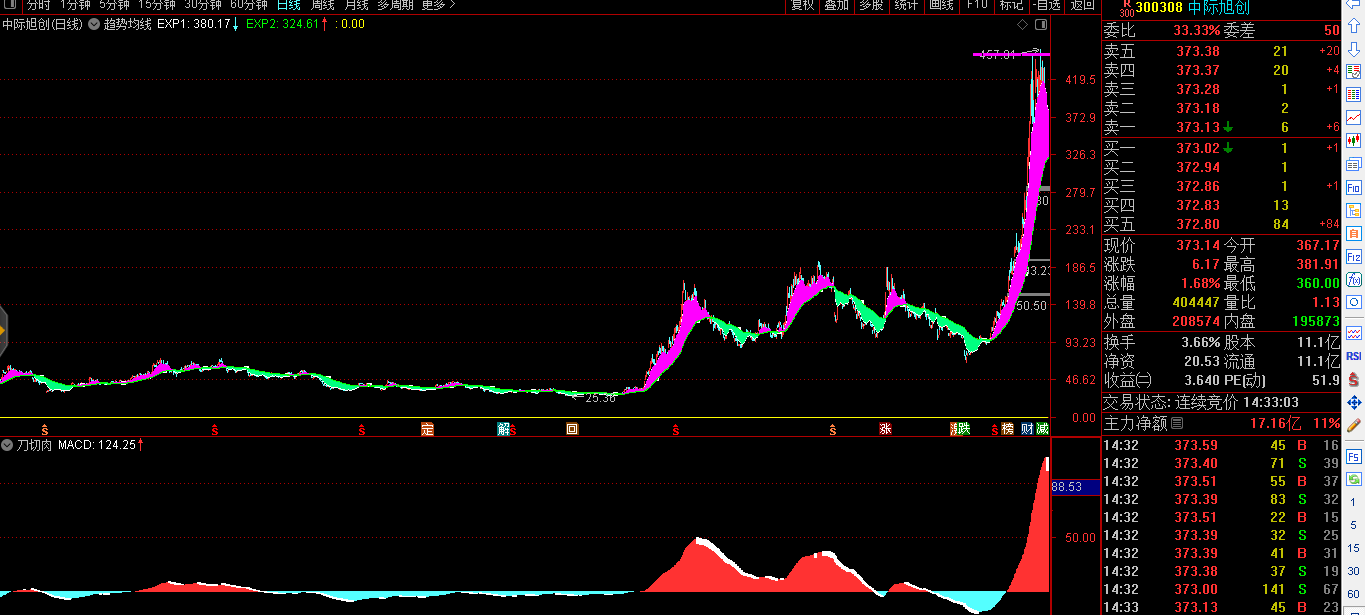
Task: Toggle the panel icon left of 分时
Action: 9,5
